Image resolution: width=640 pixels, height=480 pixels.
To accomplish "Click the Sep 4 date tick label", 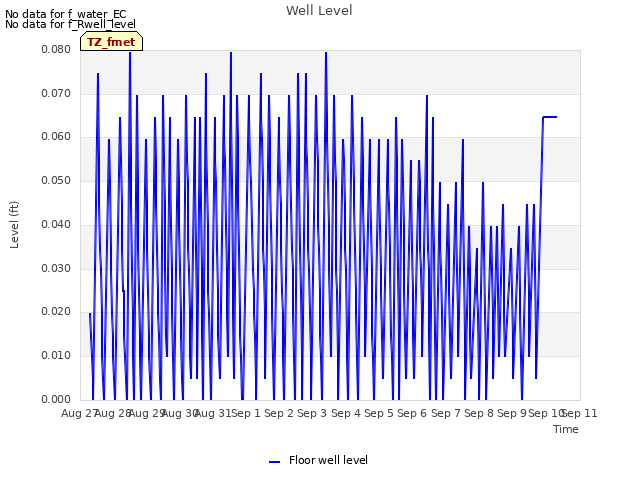I will (x=346, y=413).
